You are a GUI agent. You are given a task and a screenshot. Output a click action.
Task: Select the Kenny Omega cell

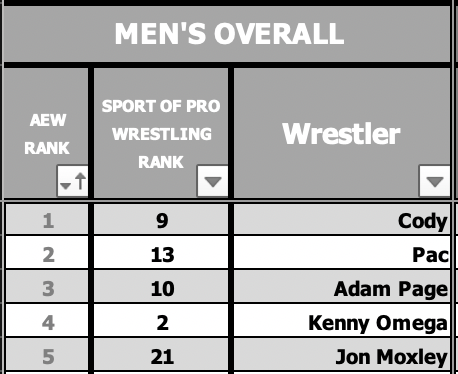coord(342,321)
